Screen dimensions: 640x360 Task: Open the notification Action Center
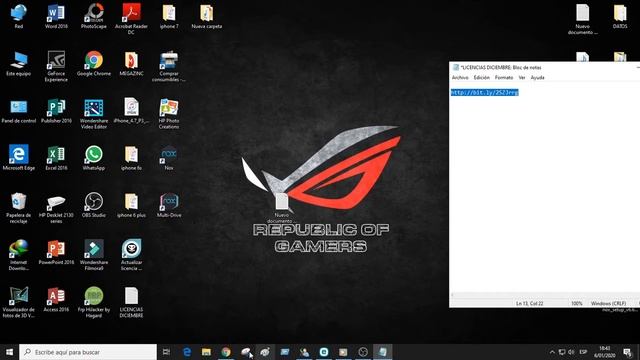point(628,352)
